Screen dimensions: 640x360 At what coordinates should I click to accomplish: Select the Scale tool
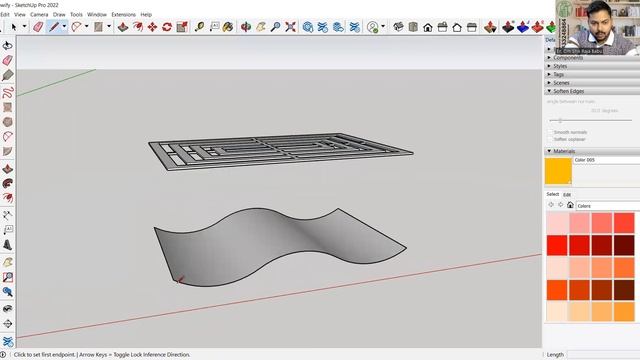(x=182, y=27)
